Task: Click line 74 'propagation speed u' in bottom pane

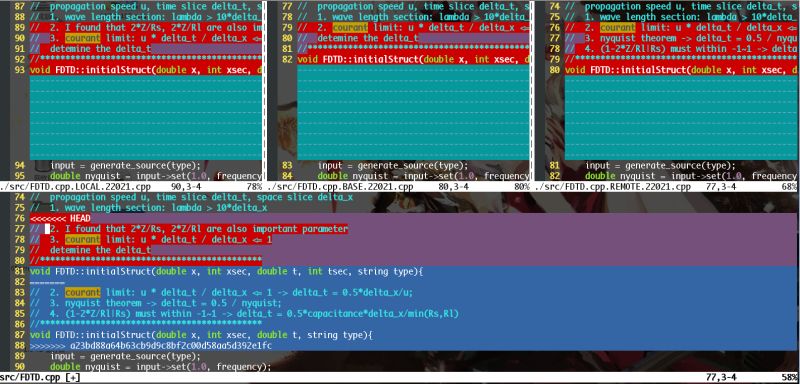Action: [x=191, y=197]
